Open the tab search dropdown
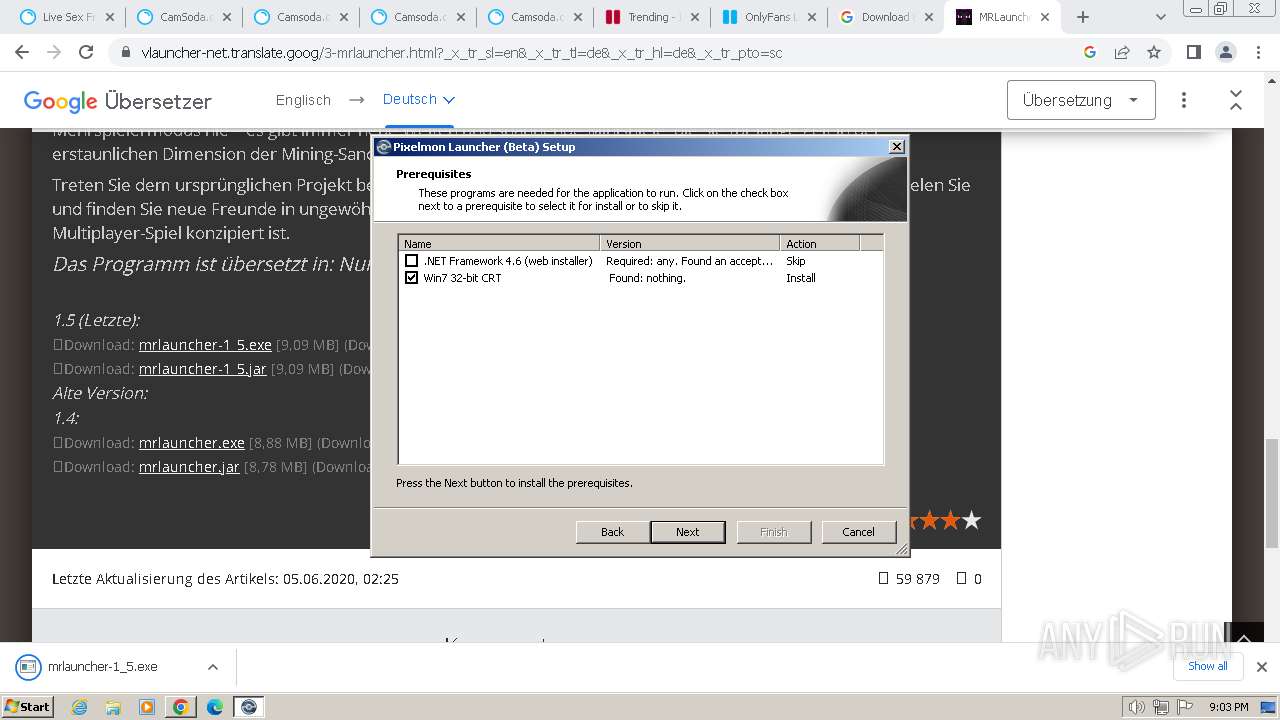The height and width of the screenshot is (720, 1280). pyautogui.click(x=1161, y=17)
